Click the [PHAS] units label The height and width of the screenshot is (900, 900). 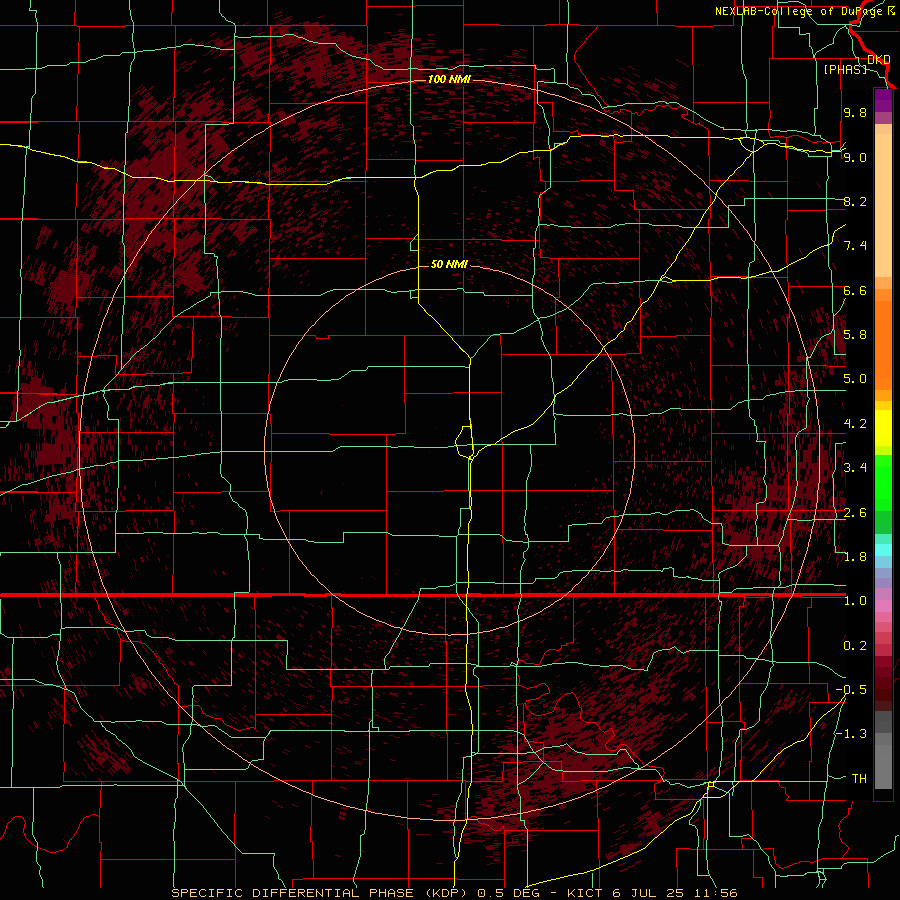(845, 69)
